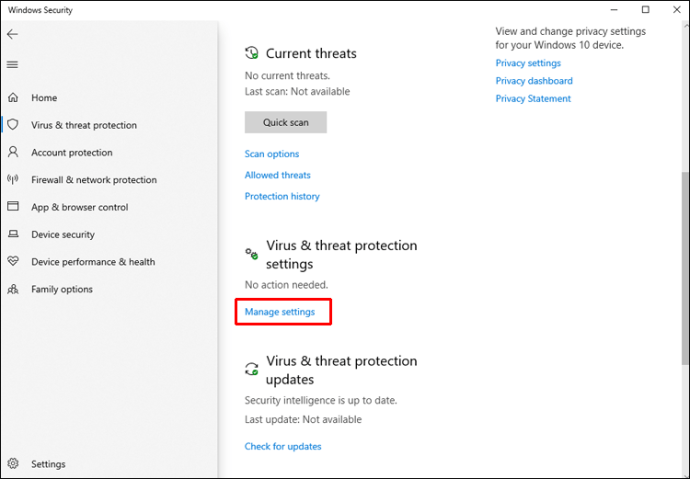
Task: Open the Privacy dashboard link
Action: tap(534, 81)
